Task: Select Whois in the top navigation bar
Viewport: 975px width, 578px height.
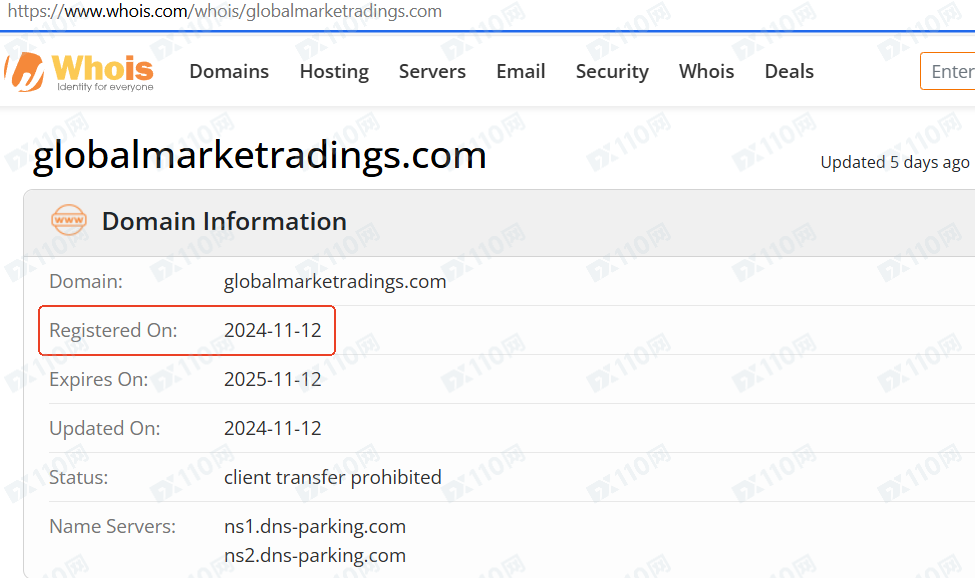Action: (x=706, y=72)
